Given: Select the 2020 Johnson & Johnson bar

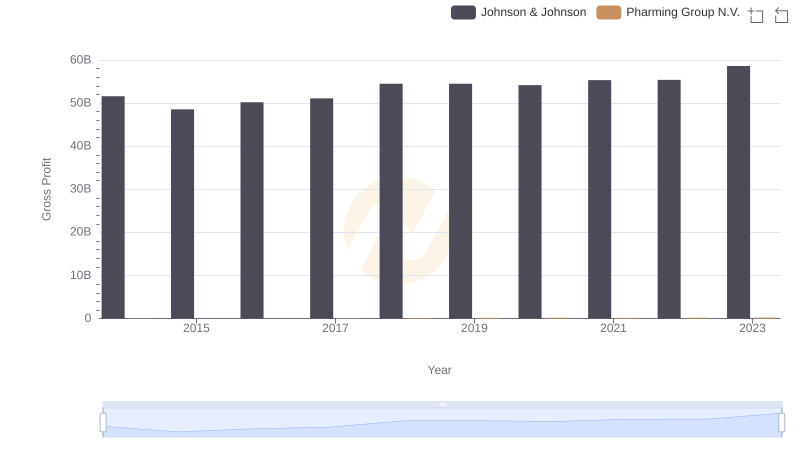Looking at the screenshot, I should click(530, 201).
